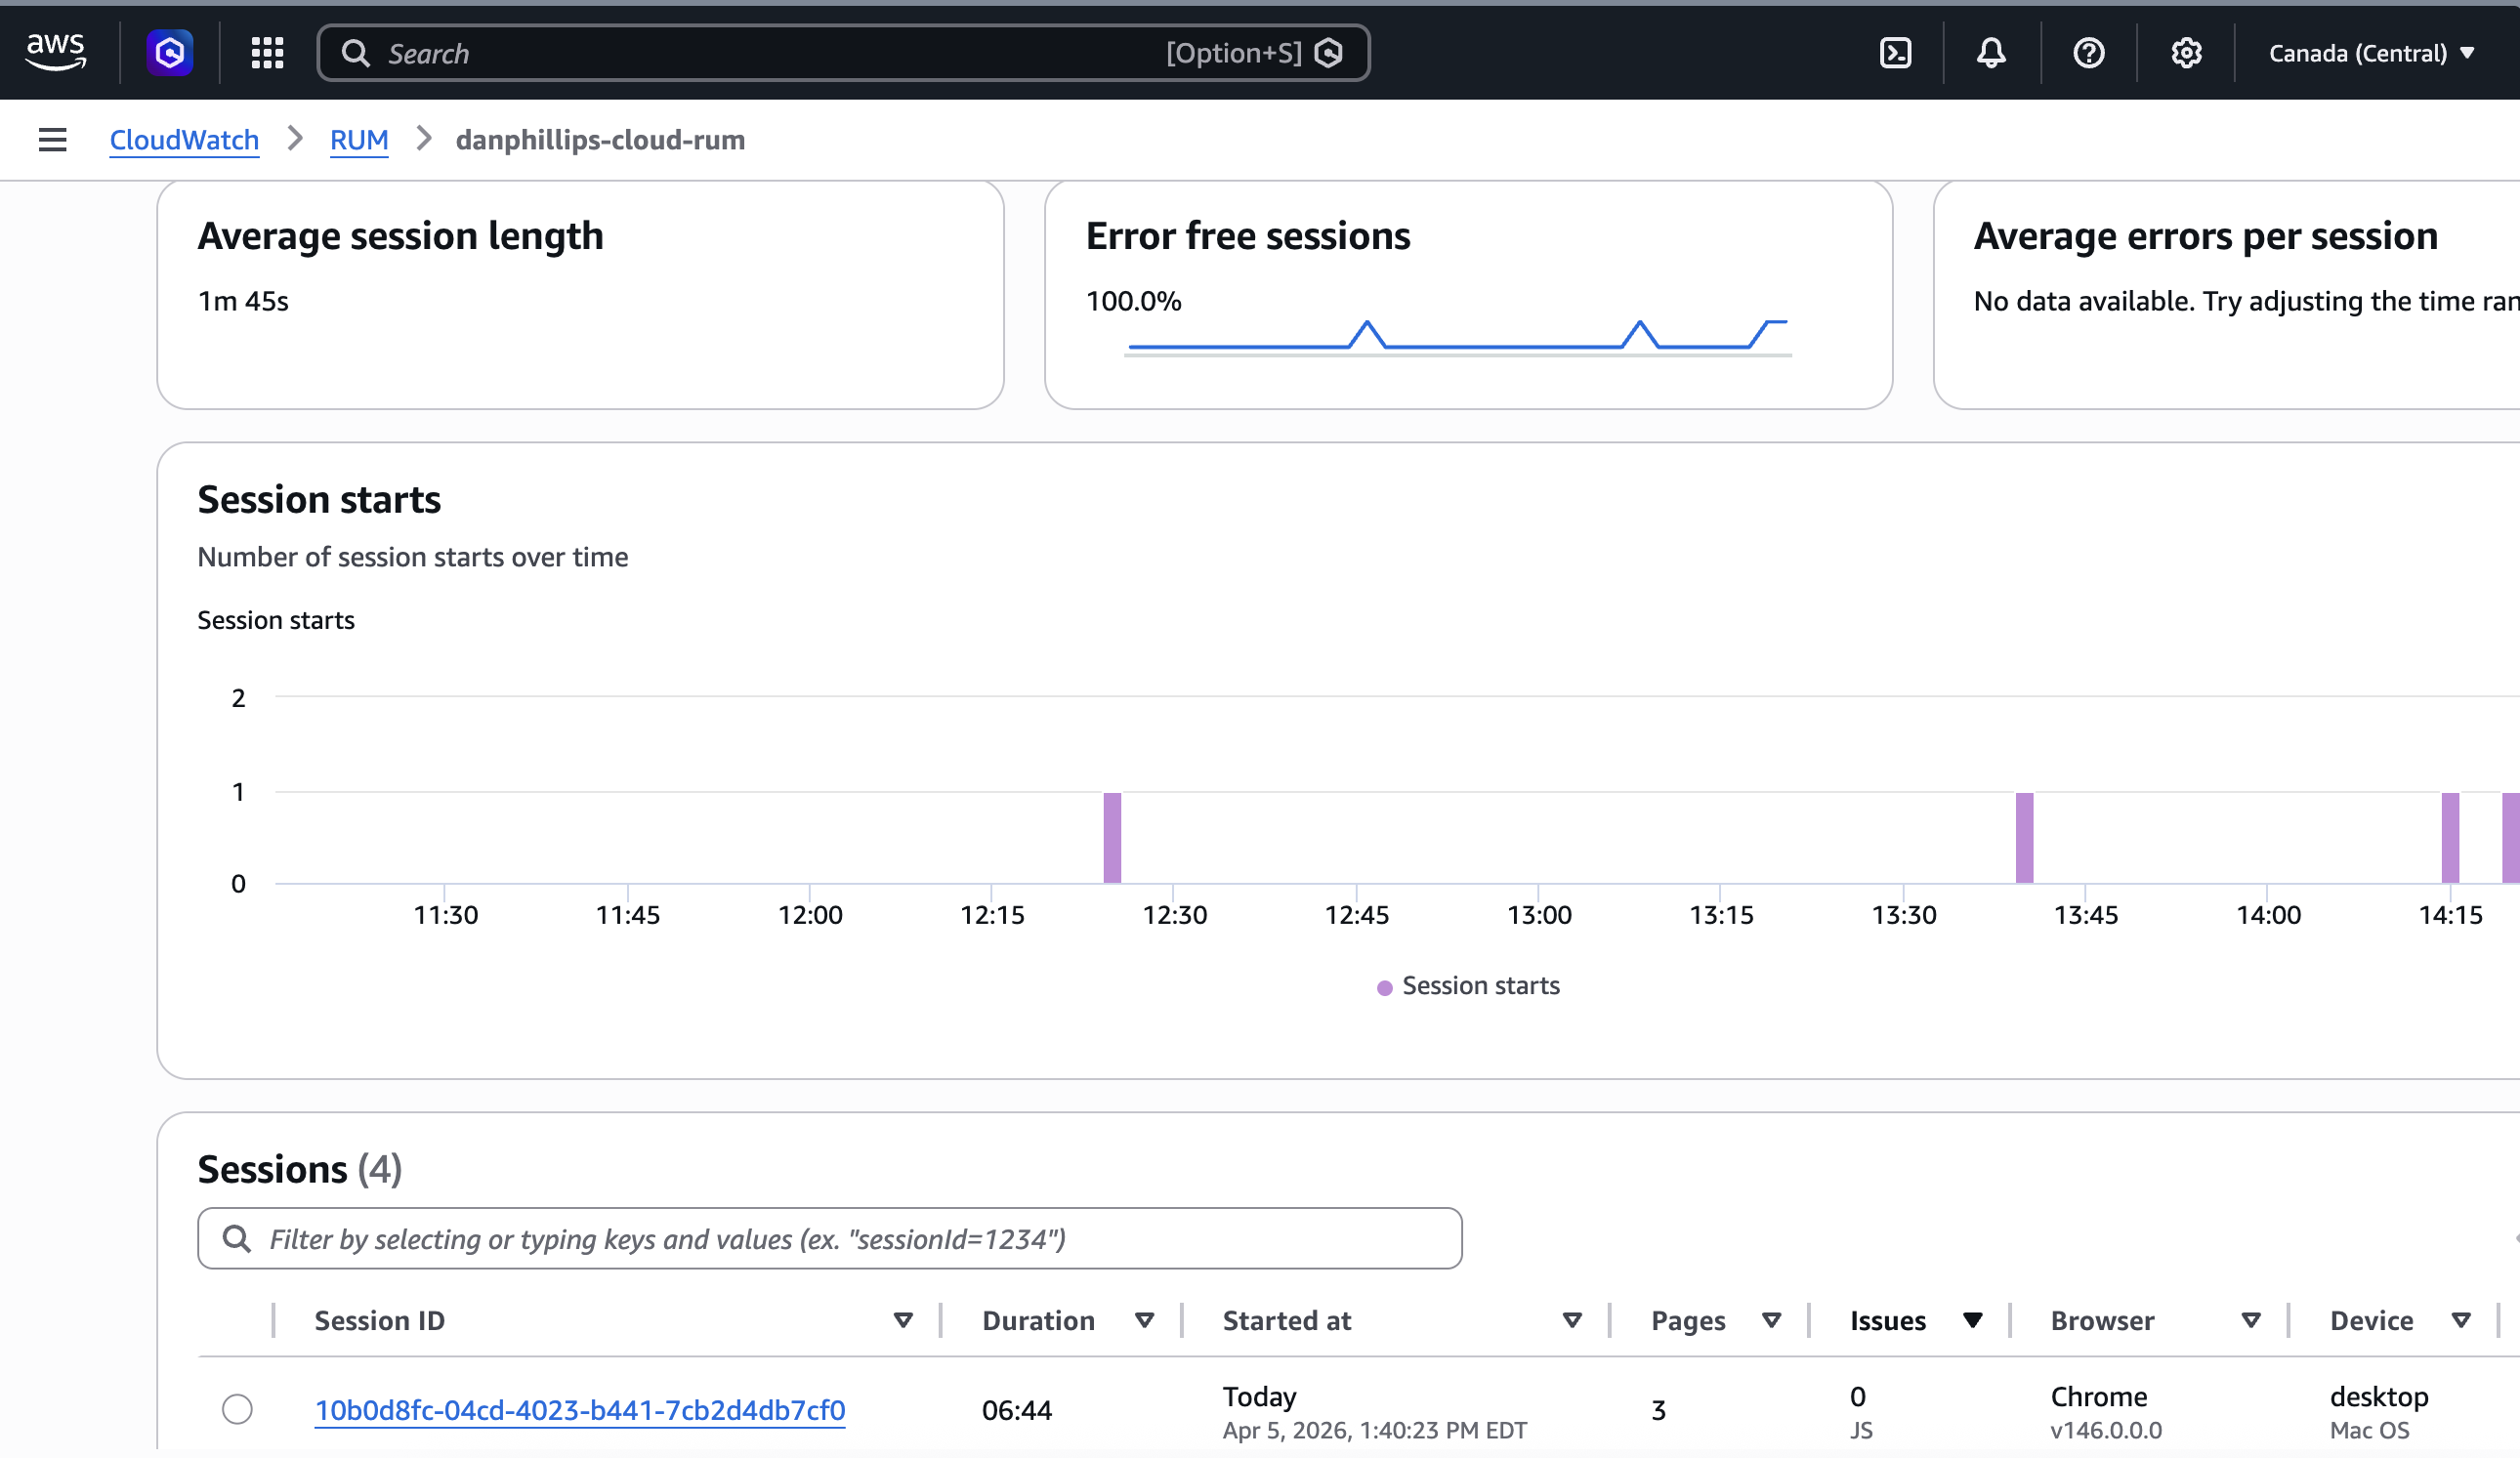Viewport: 2520px width, 1458px height.
Task: Click the search magnifier in the filter box
Action: 237,1238
